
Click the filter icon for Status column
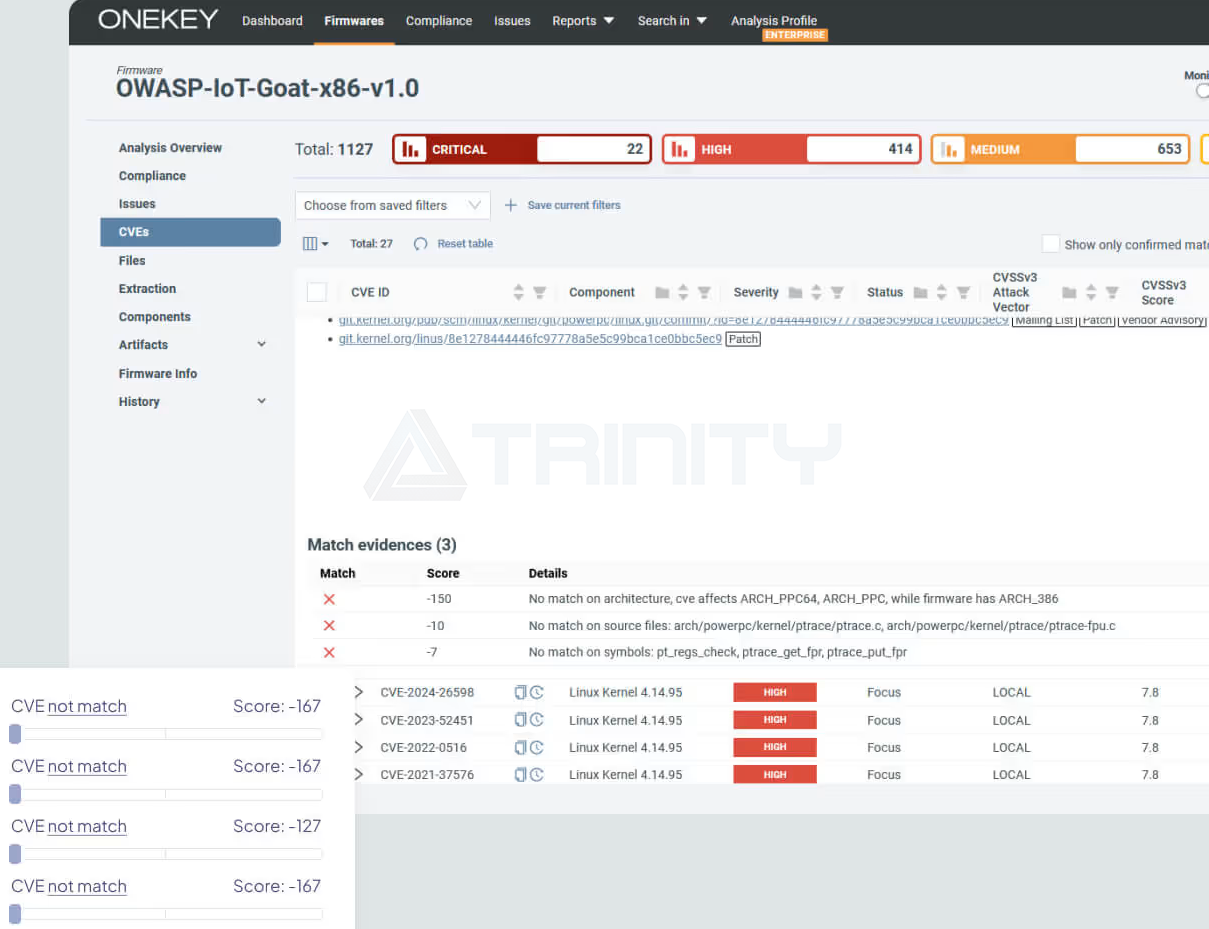coord(963,293)
